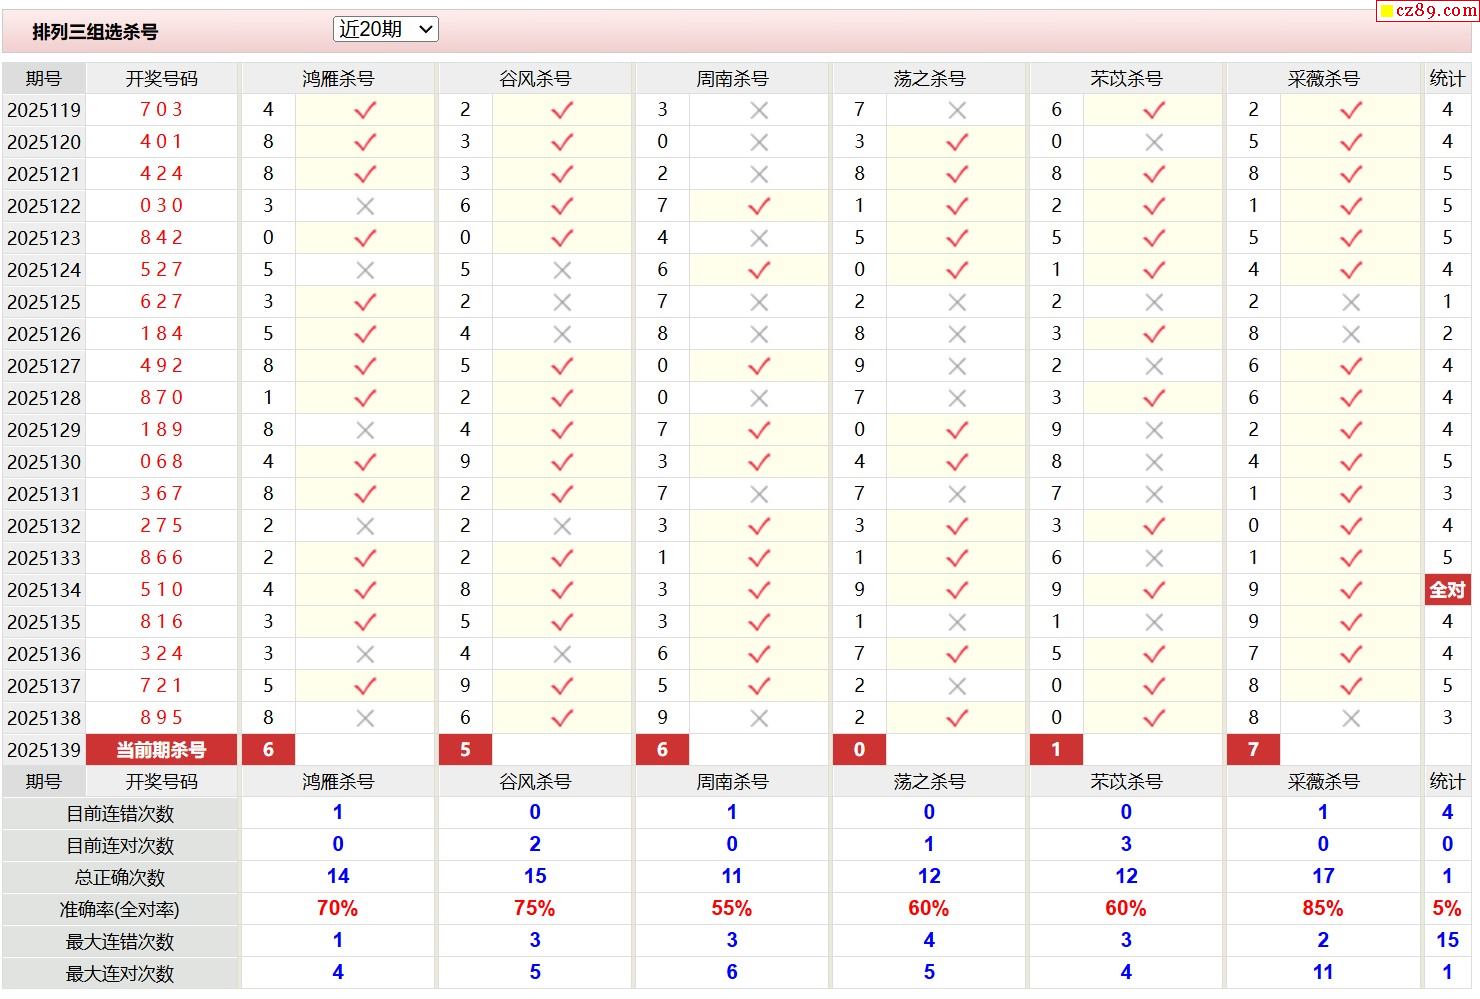
Task: Click period number 2025127
Action: 44,366
